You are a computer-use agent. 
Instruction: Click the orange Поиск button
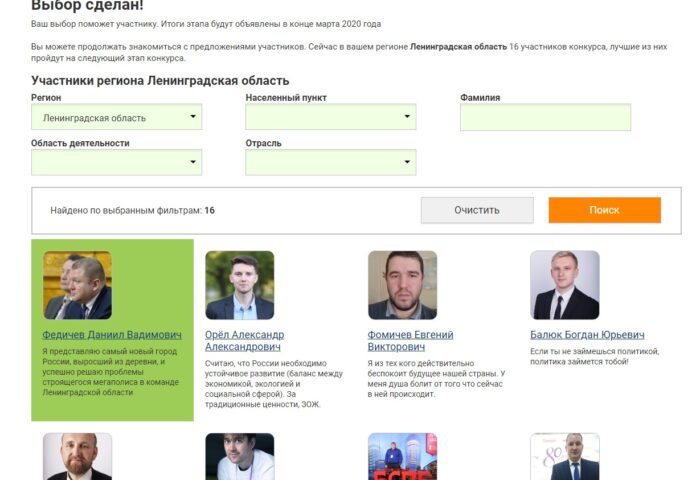pyautogui.click(x=604, y=210)
